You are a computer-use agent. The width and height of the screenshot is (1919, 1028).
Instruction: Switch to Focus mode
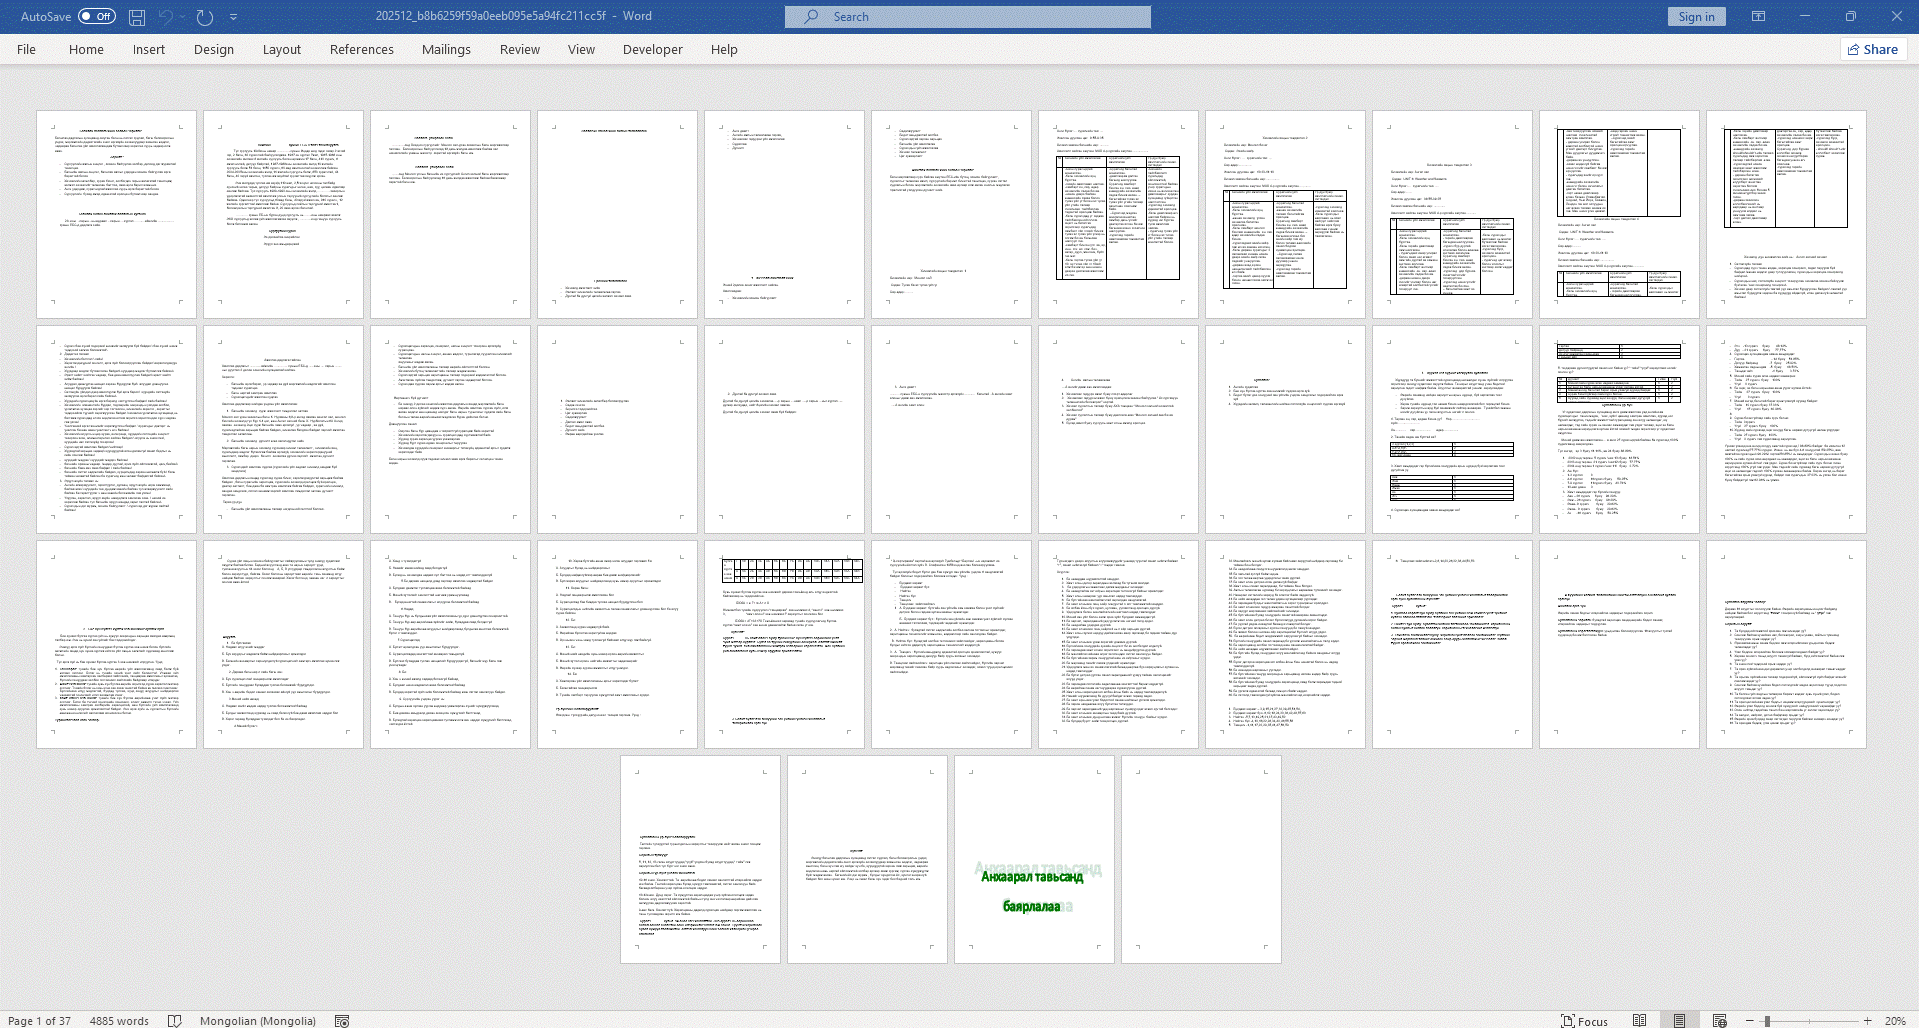coord(1584,1020)
